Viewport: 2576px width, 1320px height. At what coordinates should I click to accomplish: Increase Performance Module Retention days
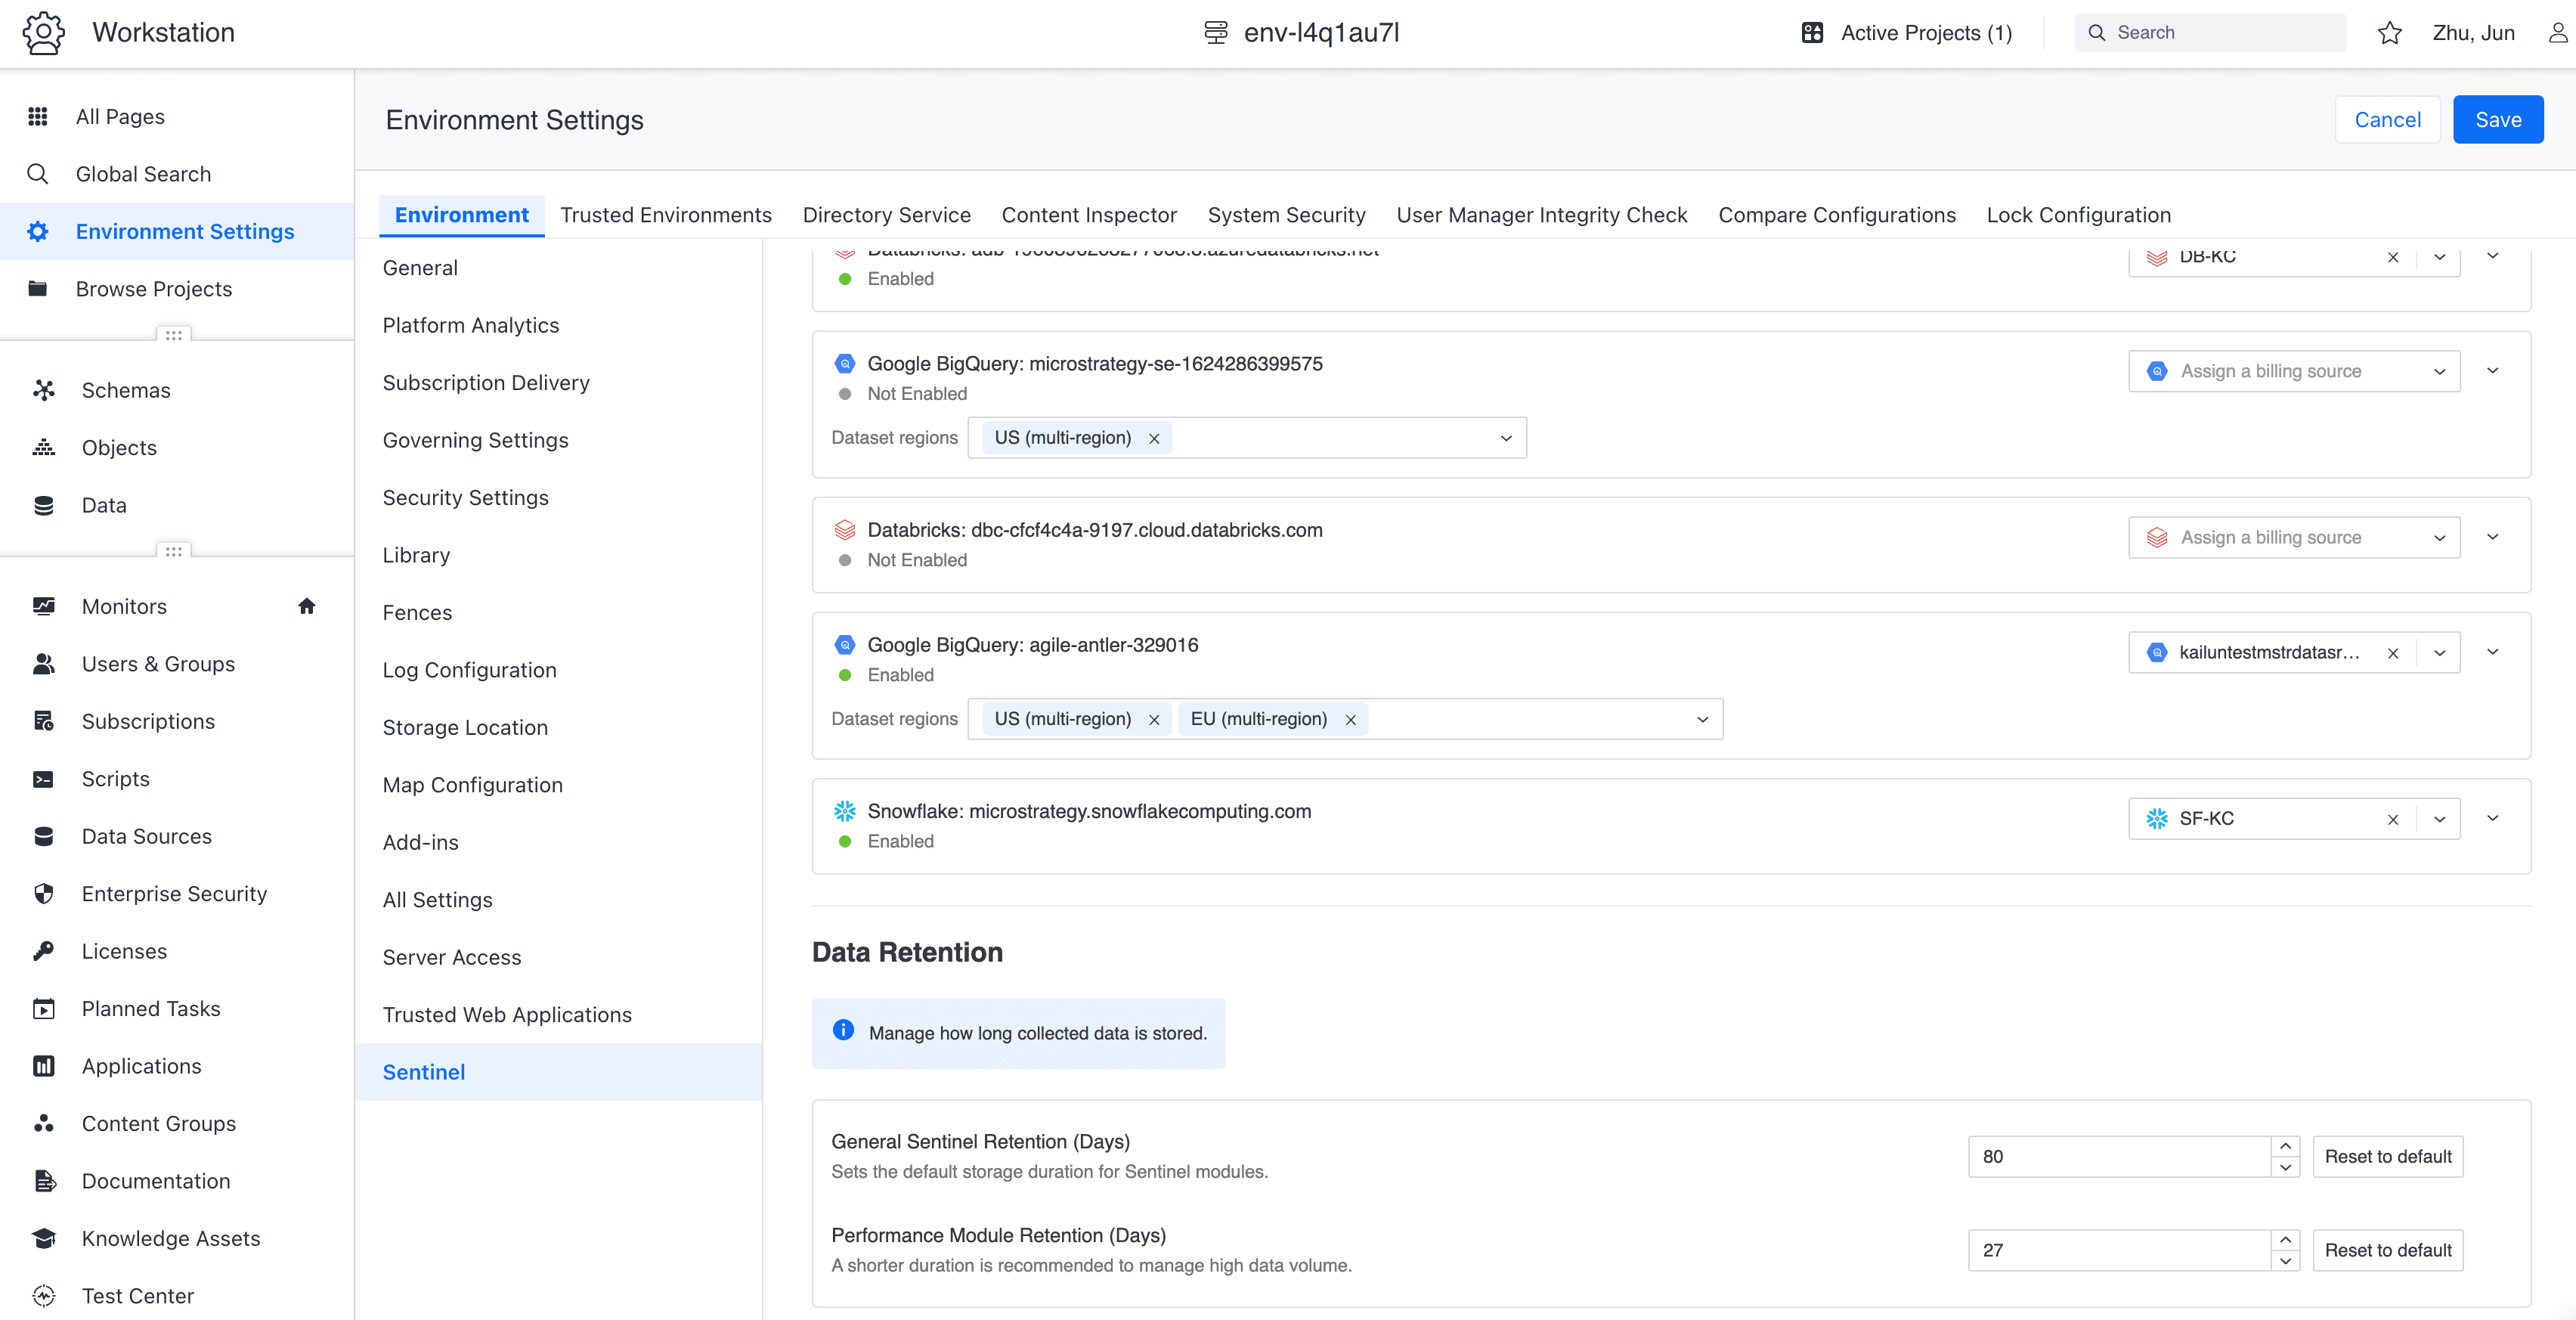click(x=2285, y=1240)
